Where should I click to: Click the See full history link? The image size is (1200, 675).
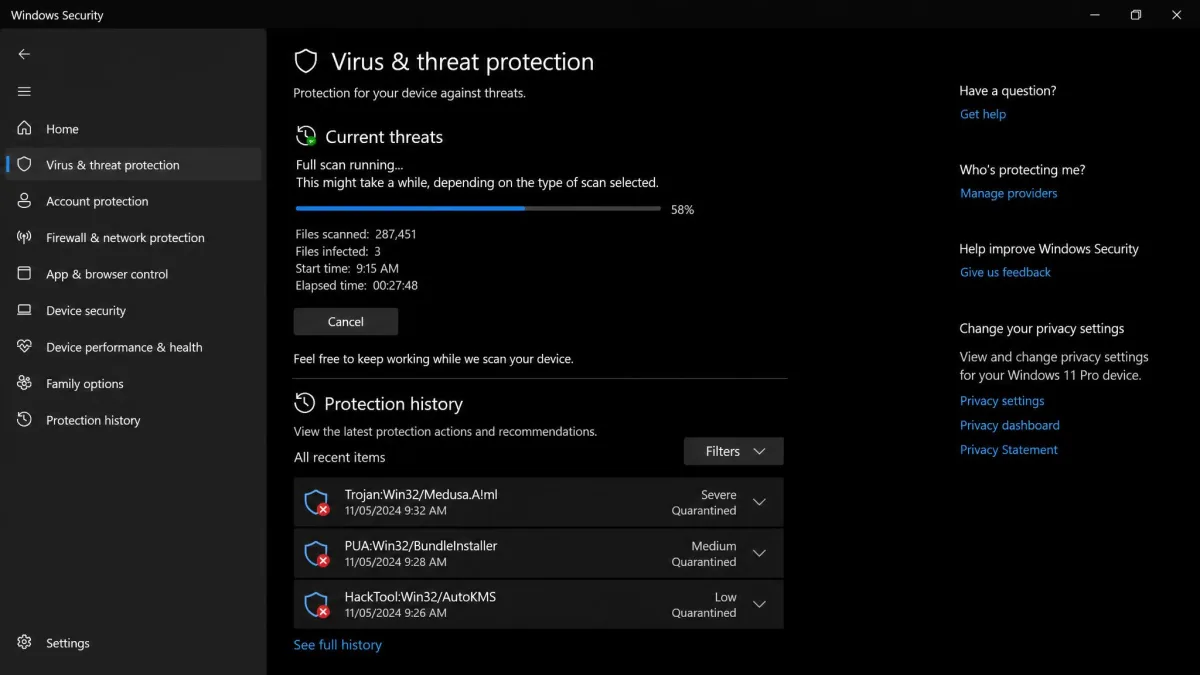tap(338, 645)
